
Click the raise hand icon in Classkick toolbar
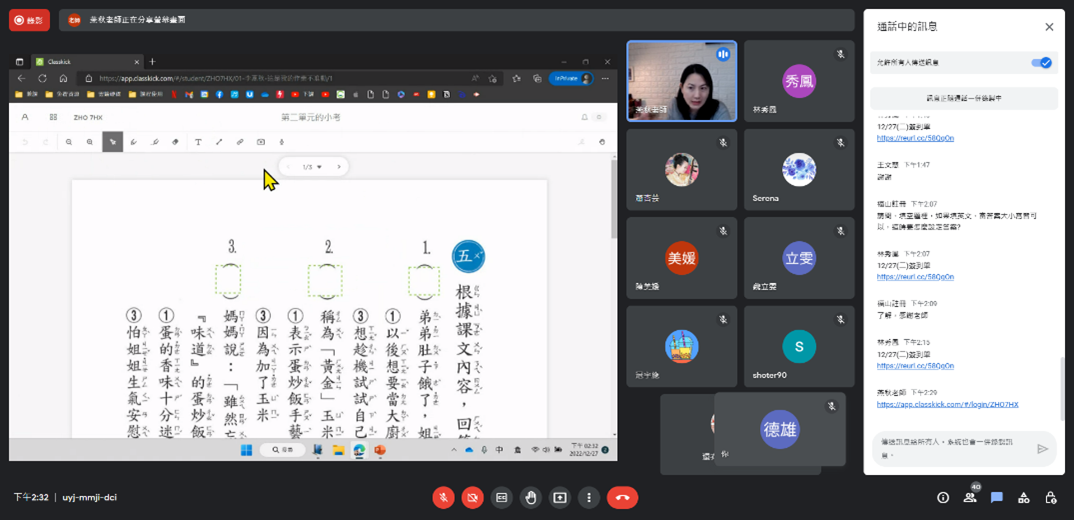(603, 142)
